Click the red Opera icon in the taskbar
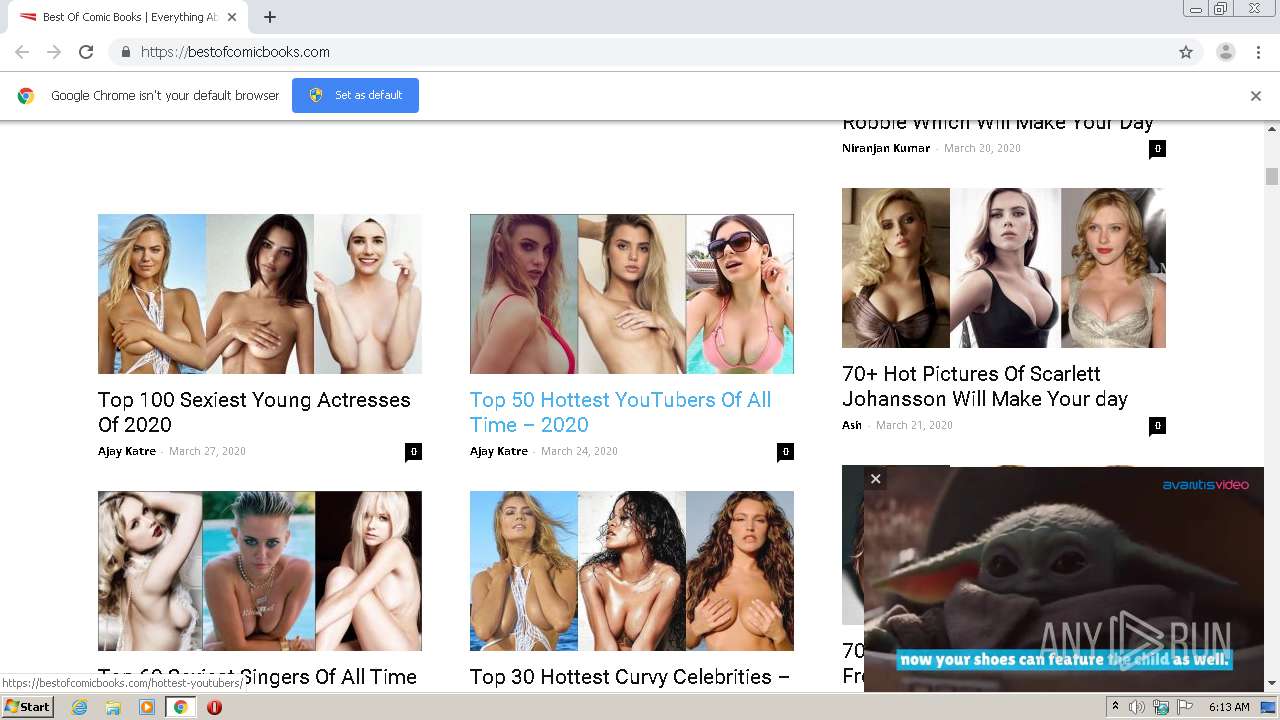Screen dimensions: 1280x720 pos(214,707)
